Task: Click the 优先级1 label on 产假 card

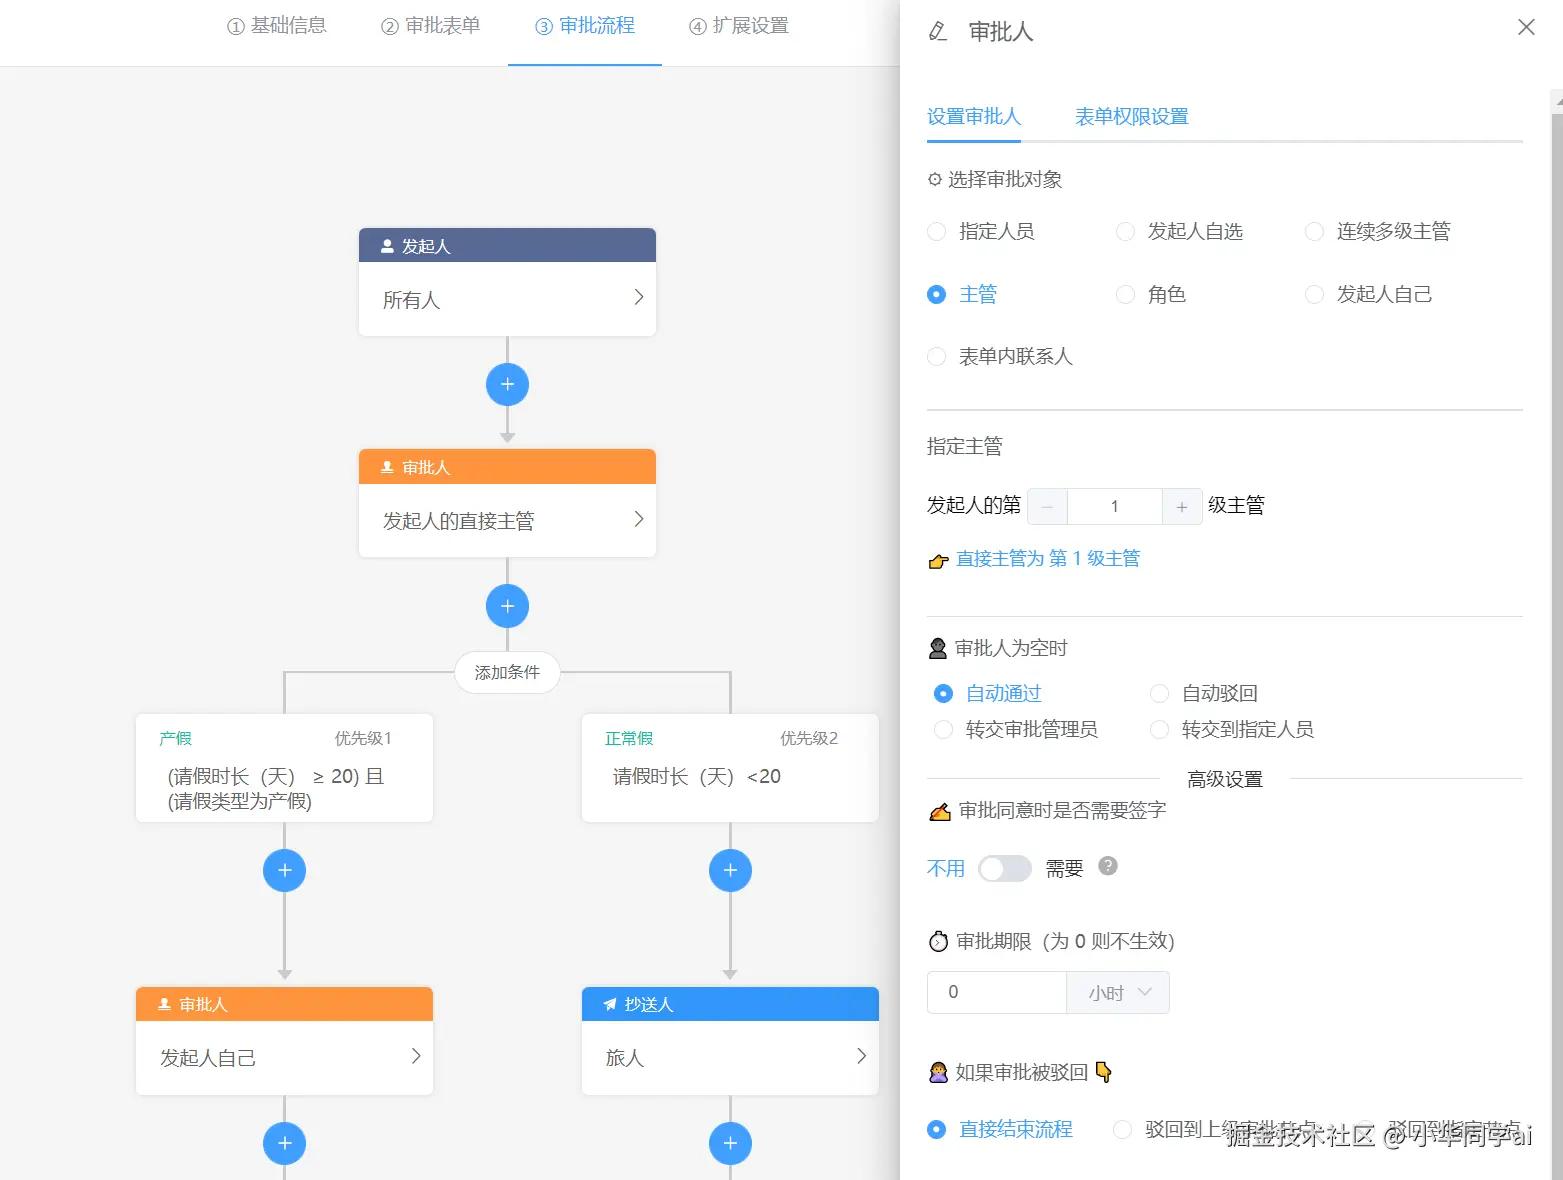Action: pyautogui.click(x=363, y=738)
